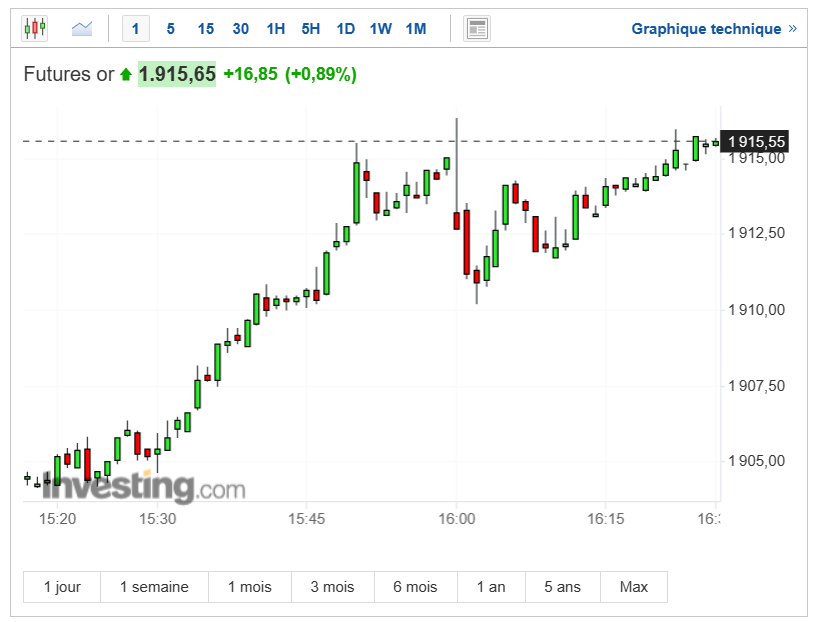The height and width of the screenshot is (622, 814).
Task: Open the Graphique technique link
Action: pos(714,29)
